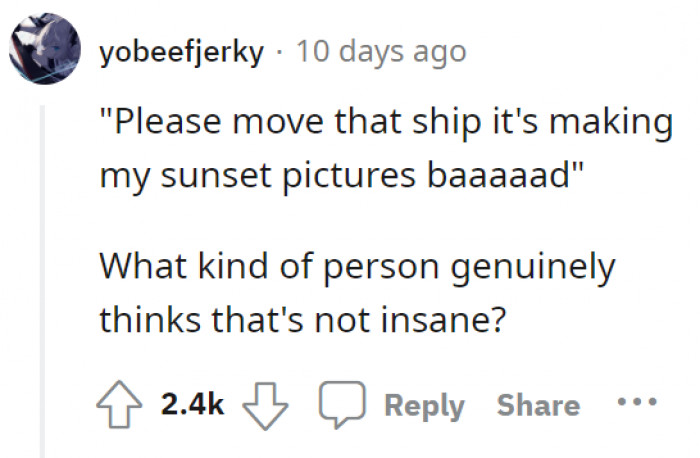Click the line 'What kind of person genuinely'
Screen dimensions: 700x458
[356, 269]
